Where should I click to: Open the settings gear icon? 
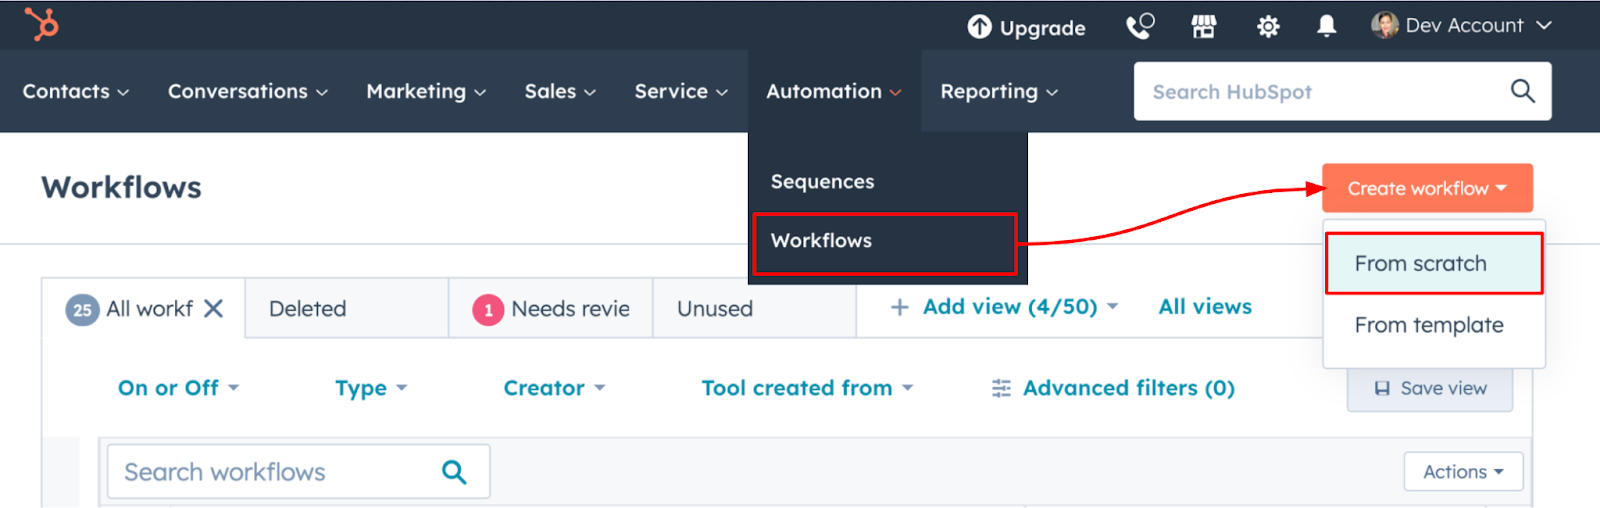1268,27
